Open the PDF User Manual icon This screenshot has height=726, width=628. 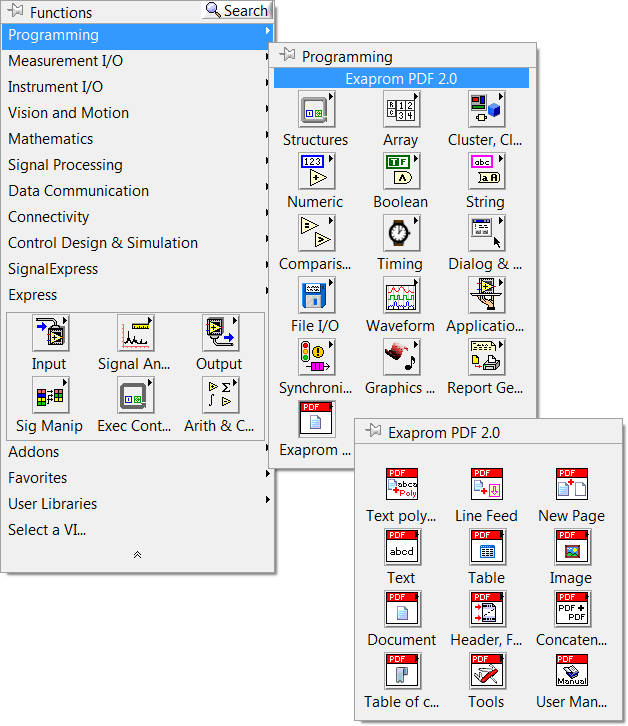tap(572, 670)
